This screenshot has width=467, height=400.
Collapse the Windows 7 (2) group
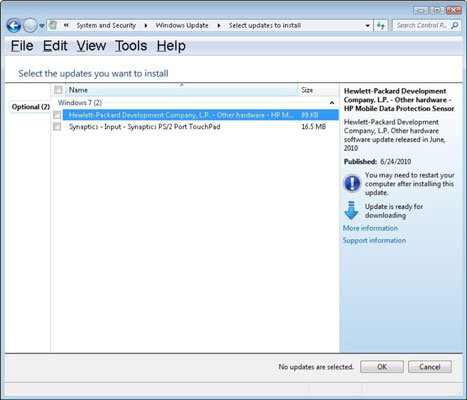click(332, 103)
